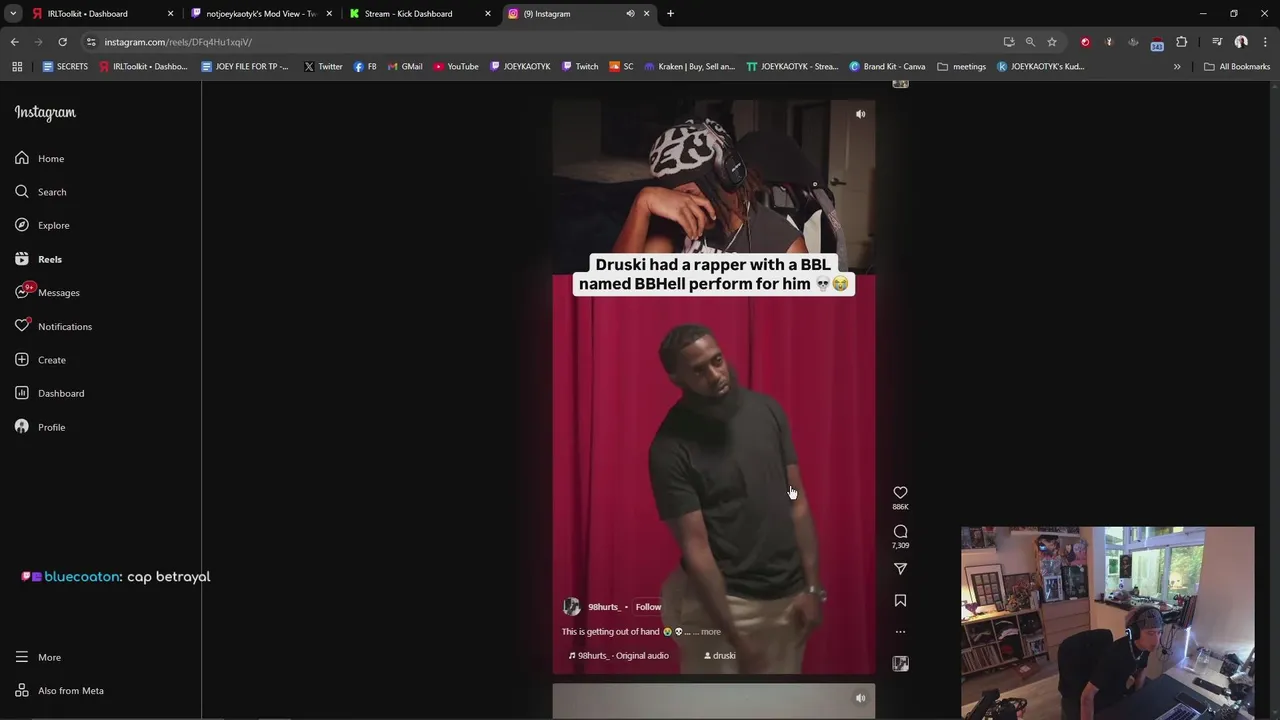Open 98hurts_ Original audio link
Viewport: 1280px width, 720px height.
(x=619, y=656)
